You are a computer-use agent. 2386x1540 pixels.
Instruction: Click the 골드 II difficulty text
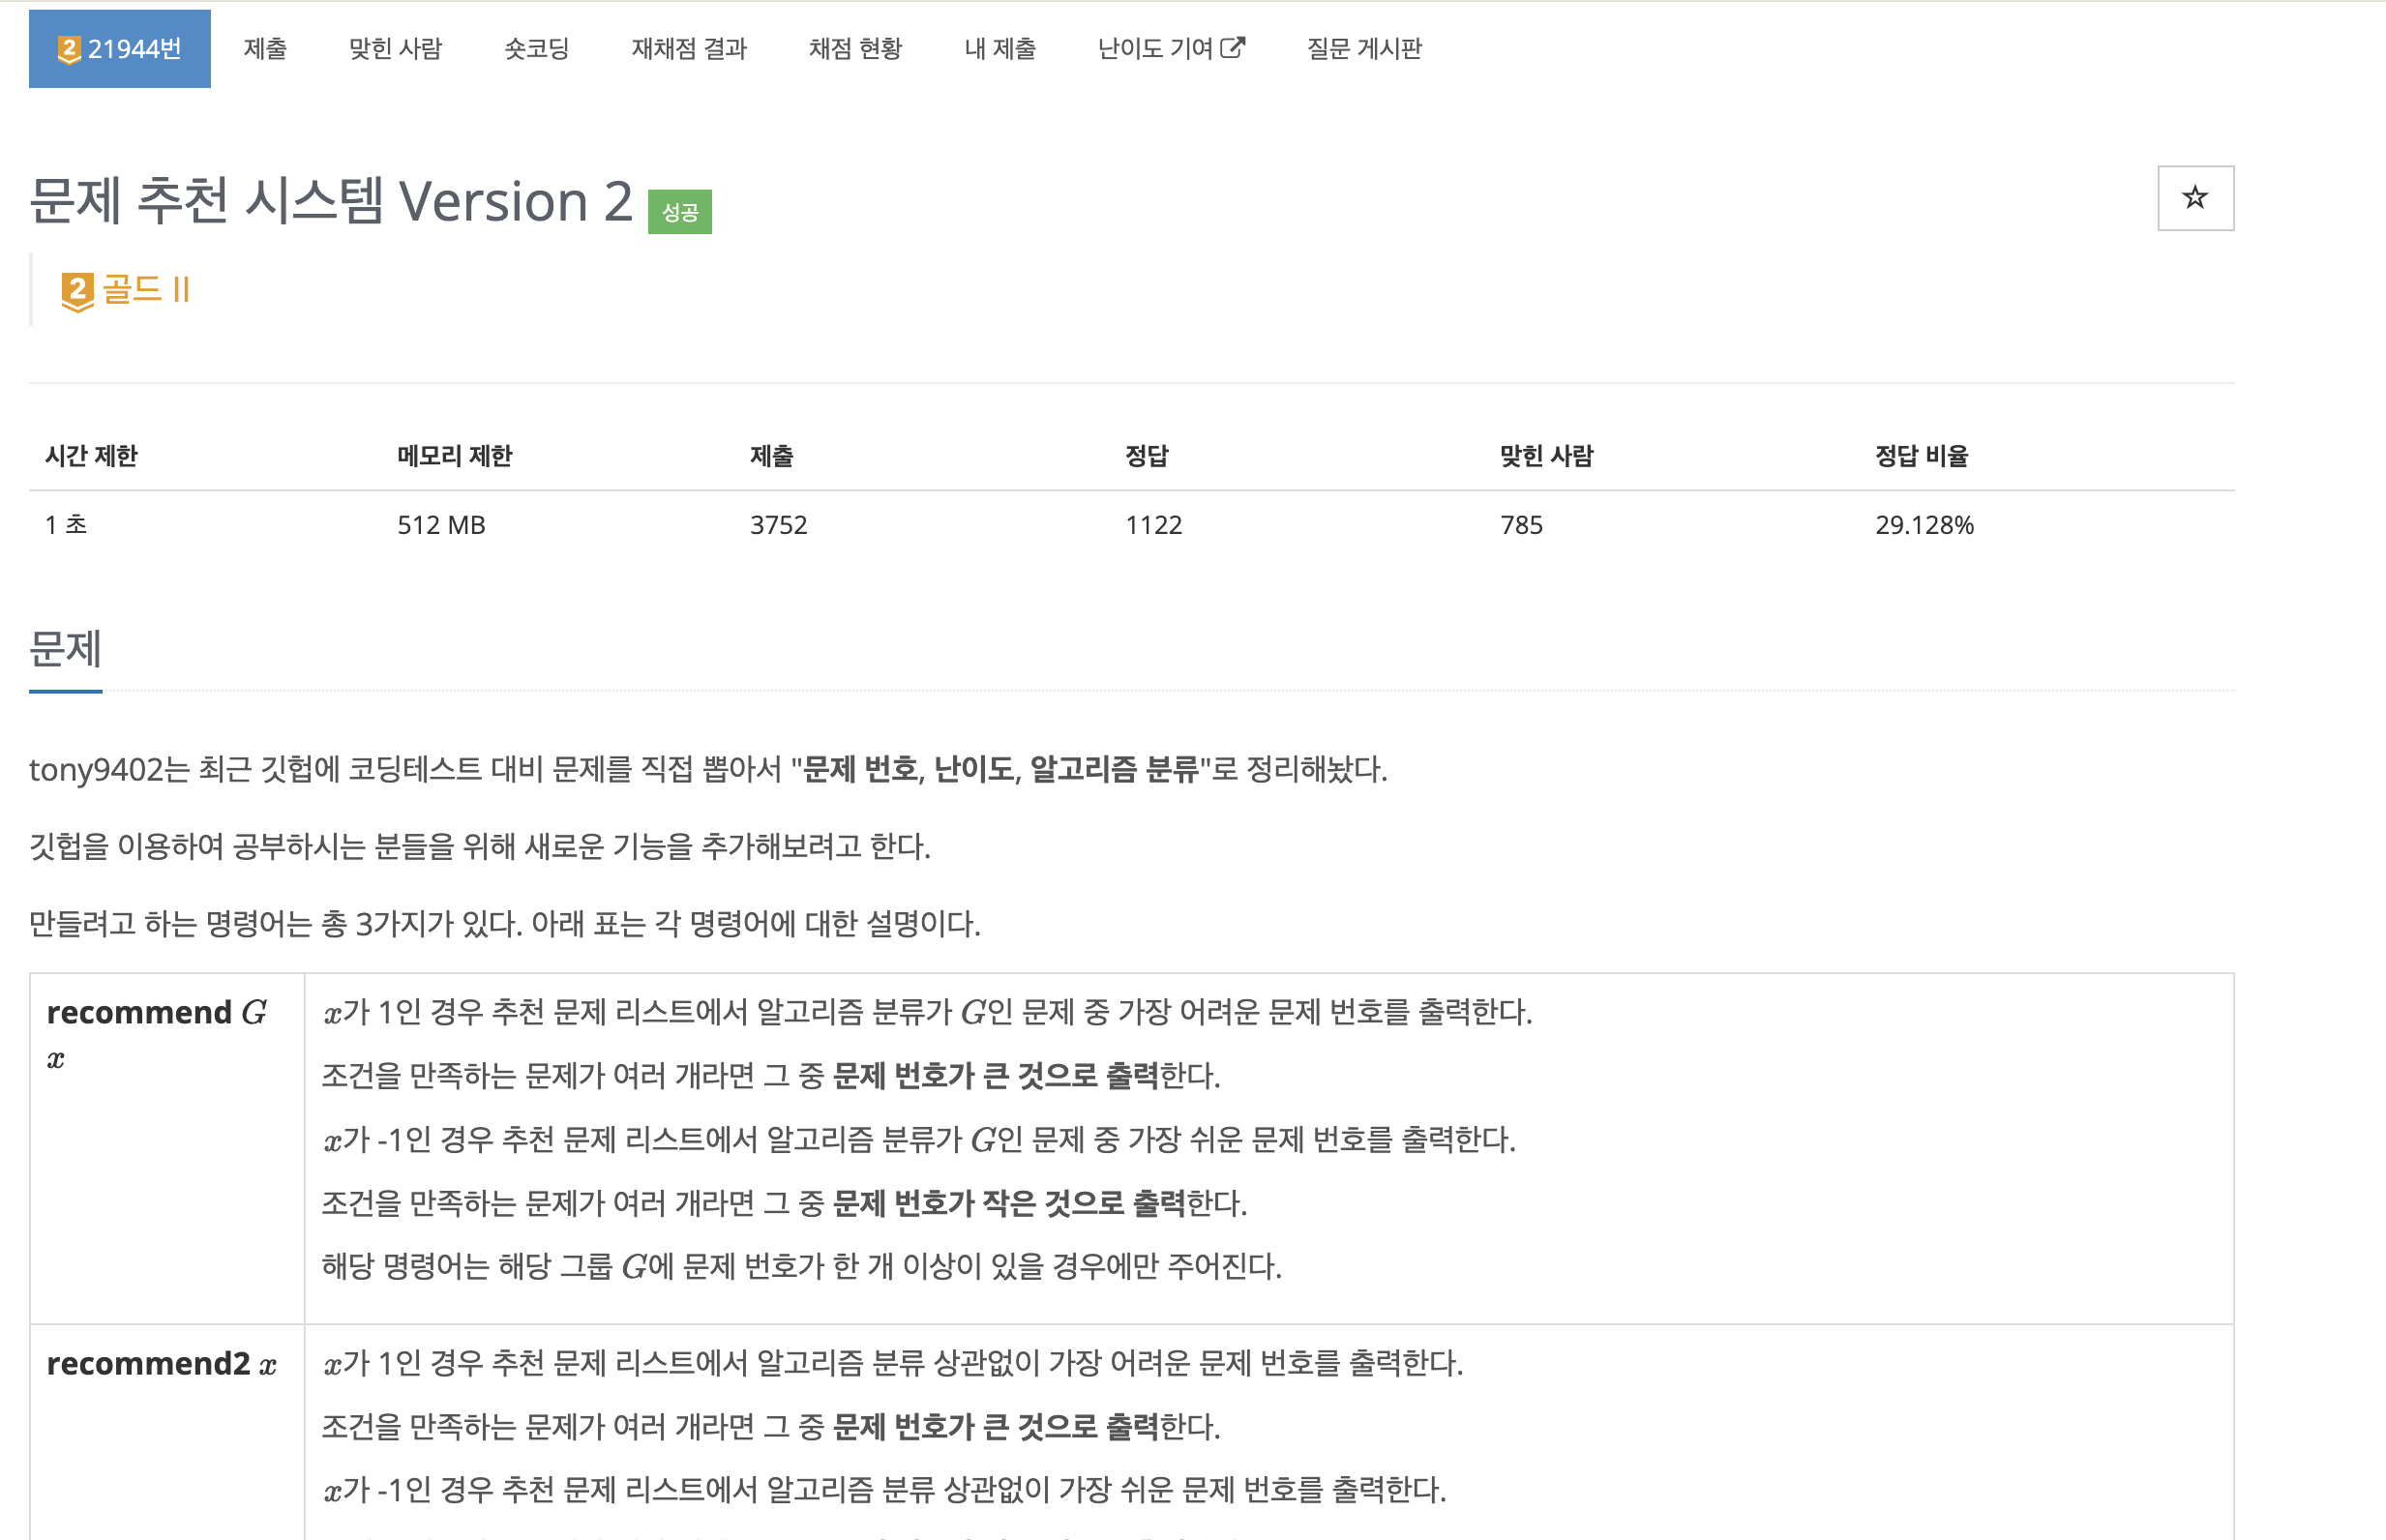[x=146, y=290]
